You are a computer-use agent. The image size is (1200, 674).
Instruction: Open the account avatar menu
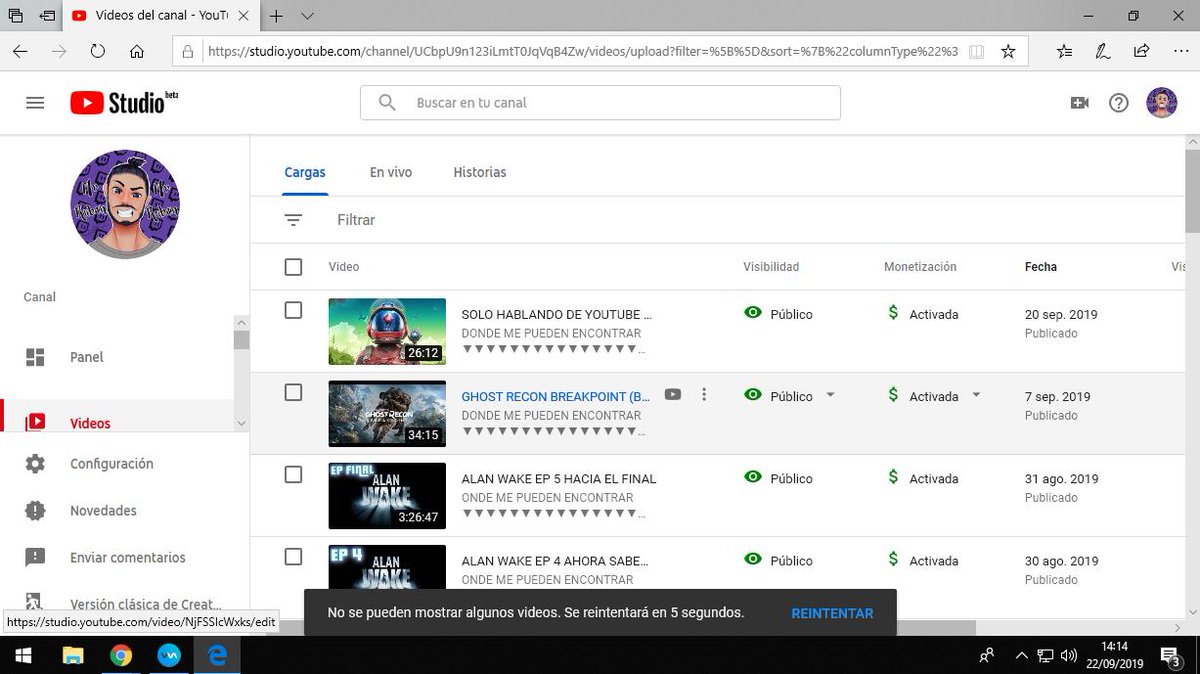coord(1161,102)
